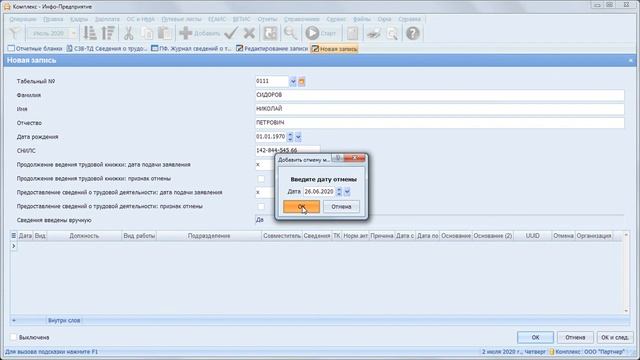
Task: Click the row indicator arrow in the empty table row
Action: 13,246
